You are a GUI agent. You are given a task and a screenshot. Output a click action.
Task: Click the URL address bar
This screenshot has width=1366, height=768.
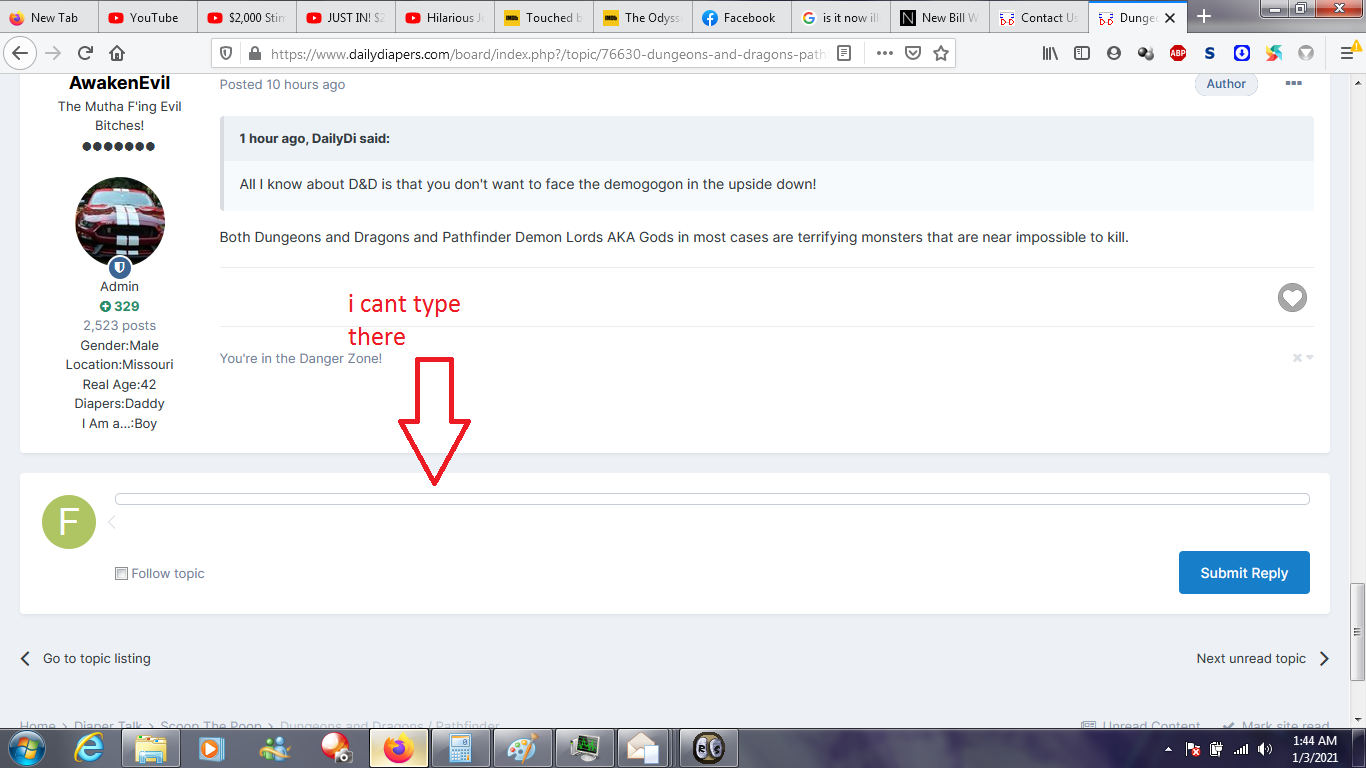click(547, 53)
